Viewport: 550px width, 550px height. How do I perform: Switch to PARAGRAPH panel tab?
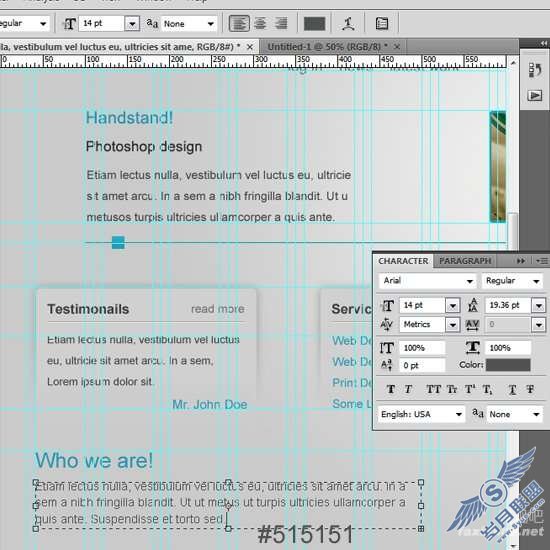(x=465, y=261)
